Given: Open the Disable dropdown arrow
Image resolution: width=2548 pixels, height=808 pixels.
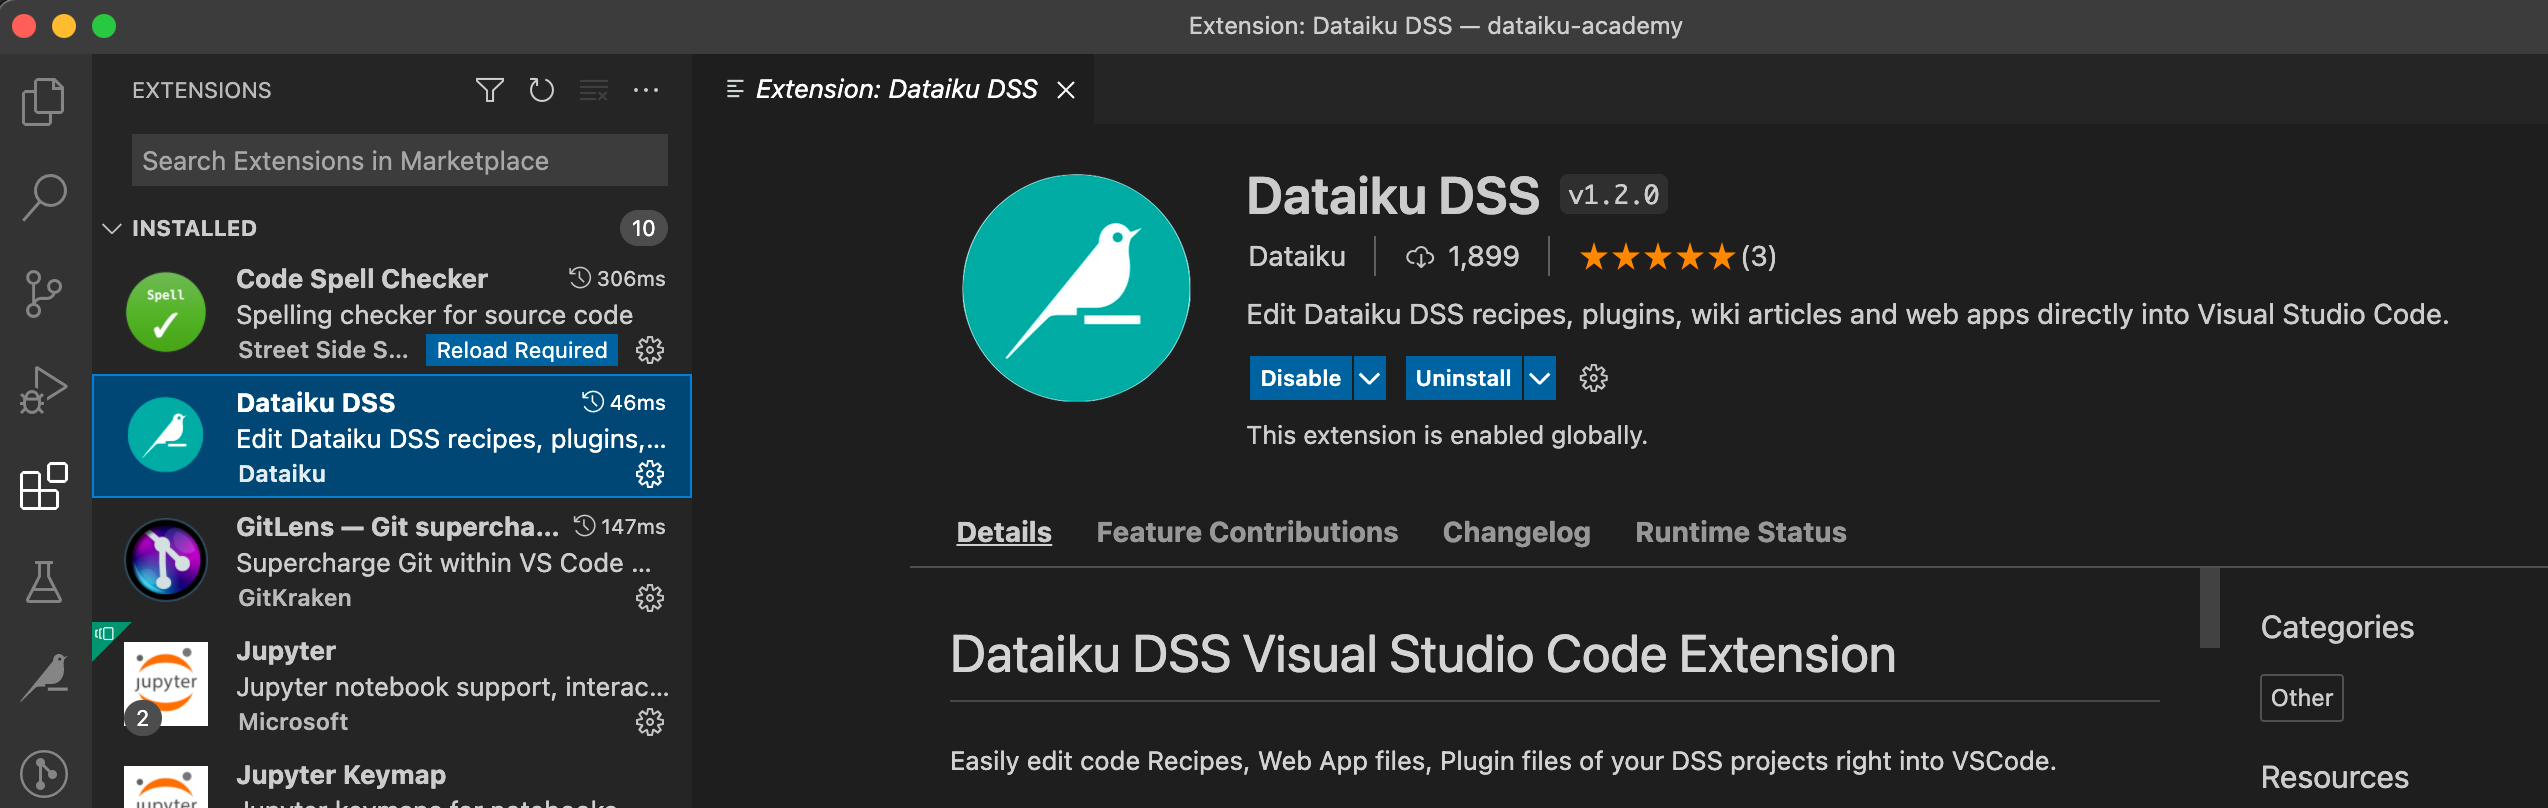Looking at the screenshot, I should 1369,378.
